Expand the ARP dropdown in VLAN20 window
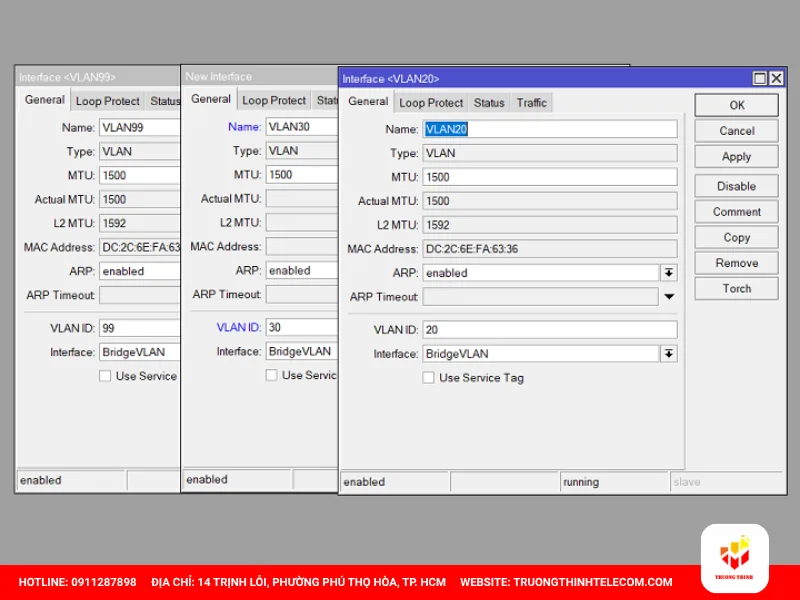Screen dimensions: 800x600 coord(668,273)
